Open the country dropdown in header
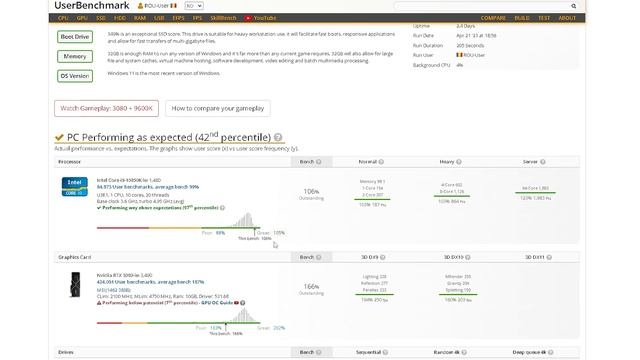 click(x=193, y=6)
